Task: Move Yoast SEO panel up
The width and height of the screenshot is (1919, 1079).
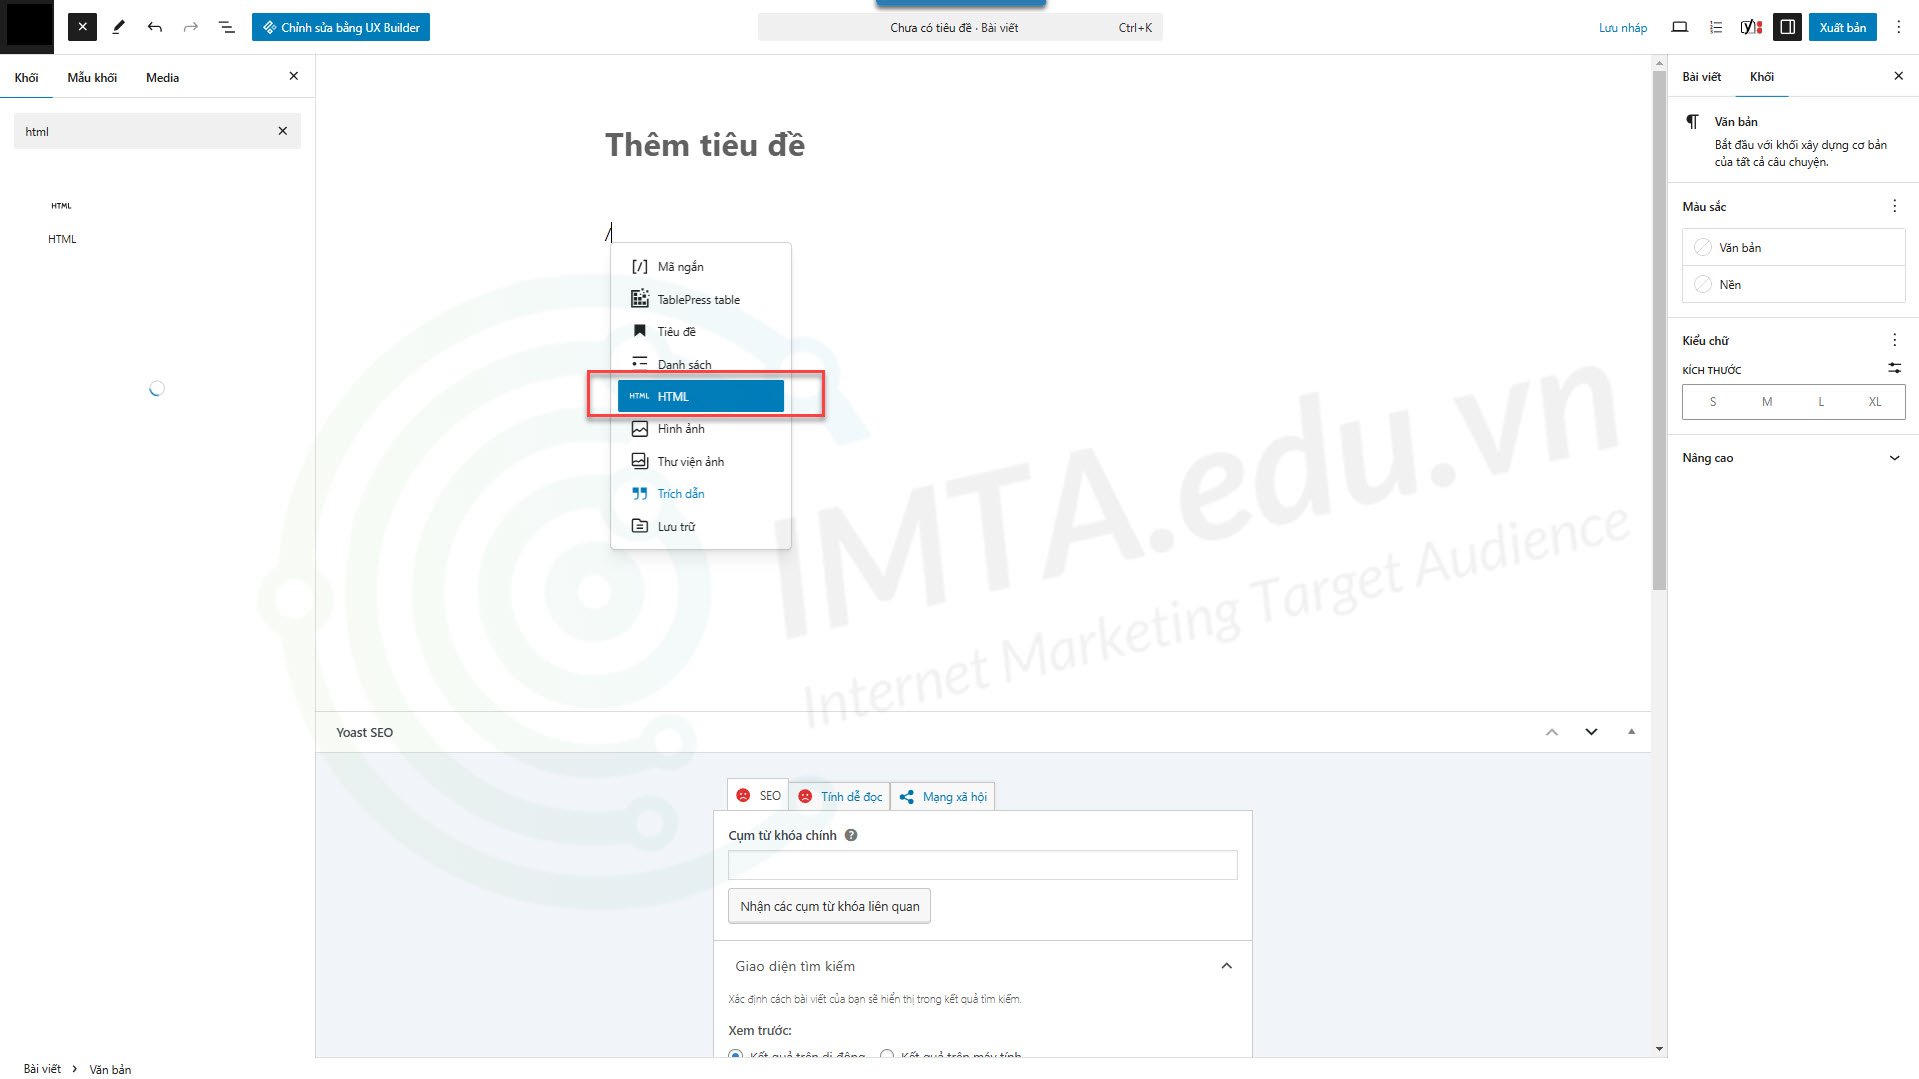Action: tap(1552, 732)
